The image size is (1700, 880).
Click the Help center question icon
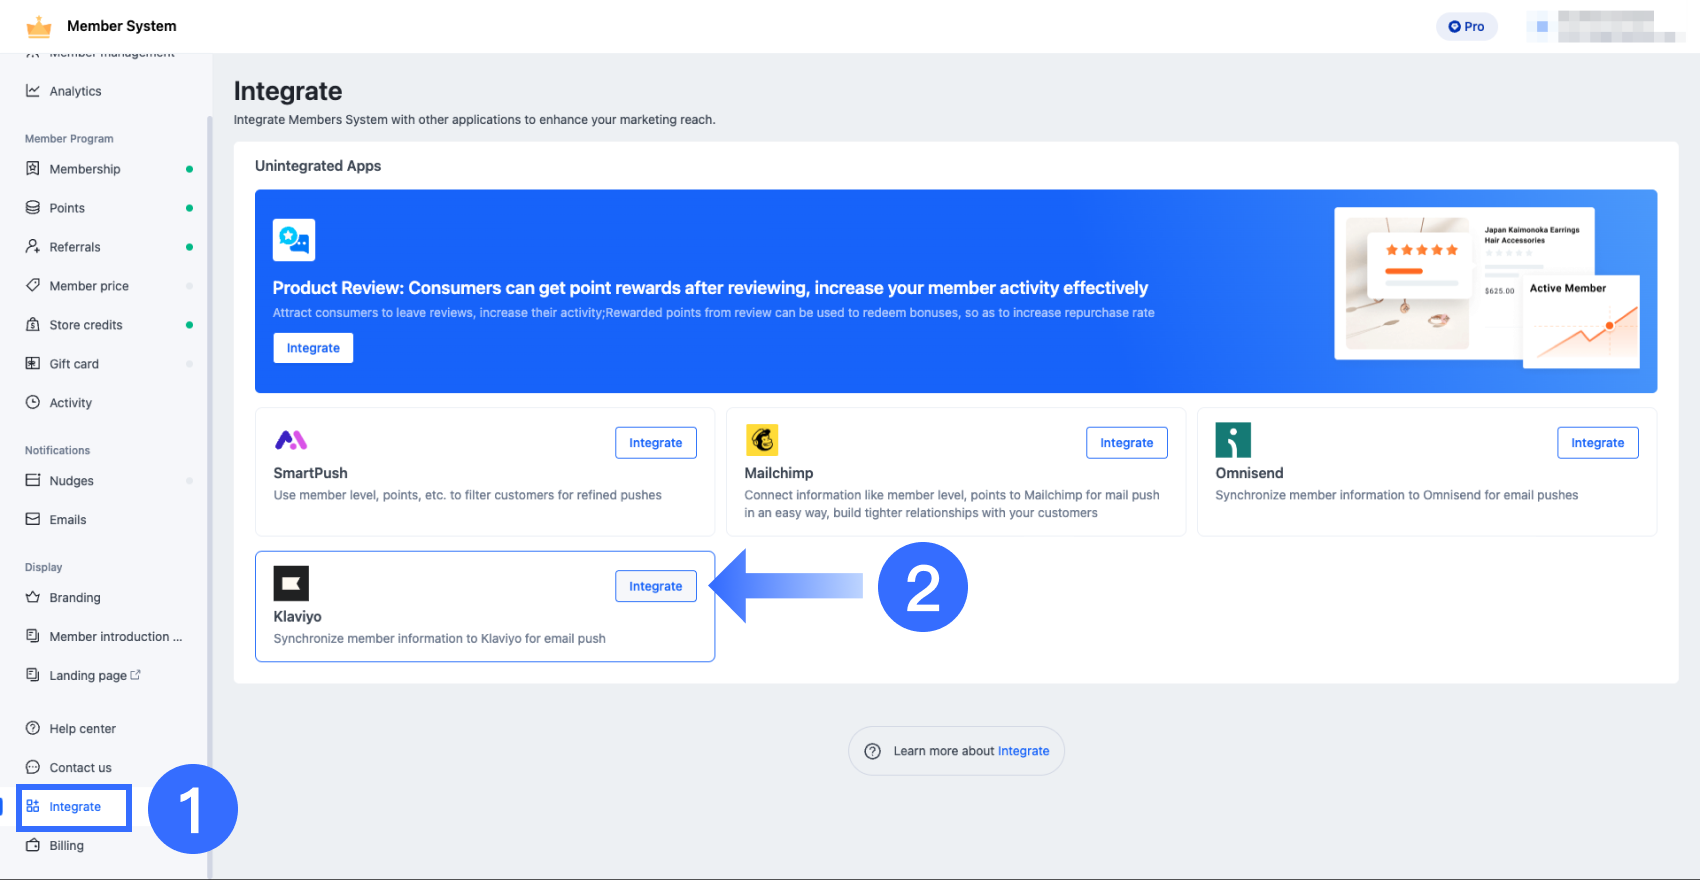pos(33,729)
